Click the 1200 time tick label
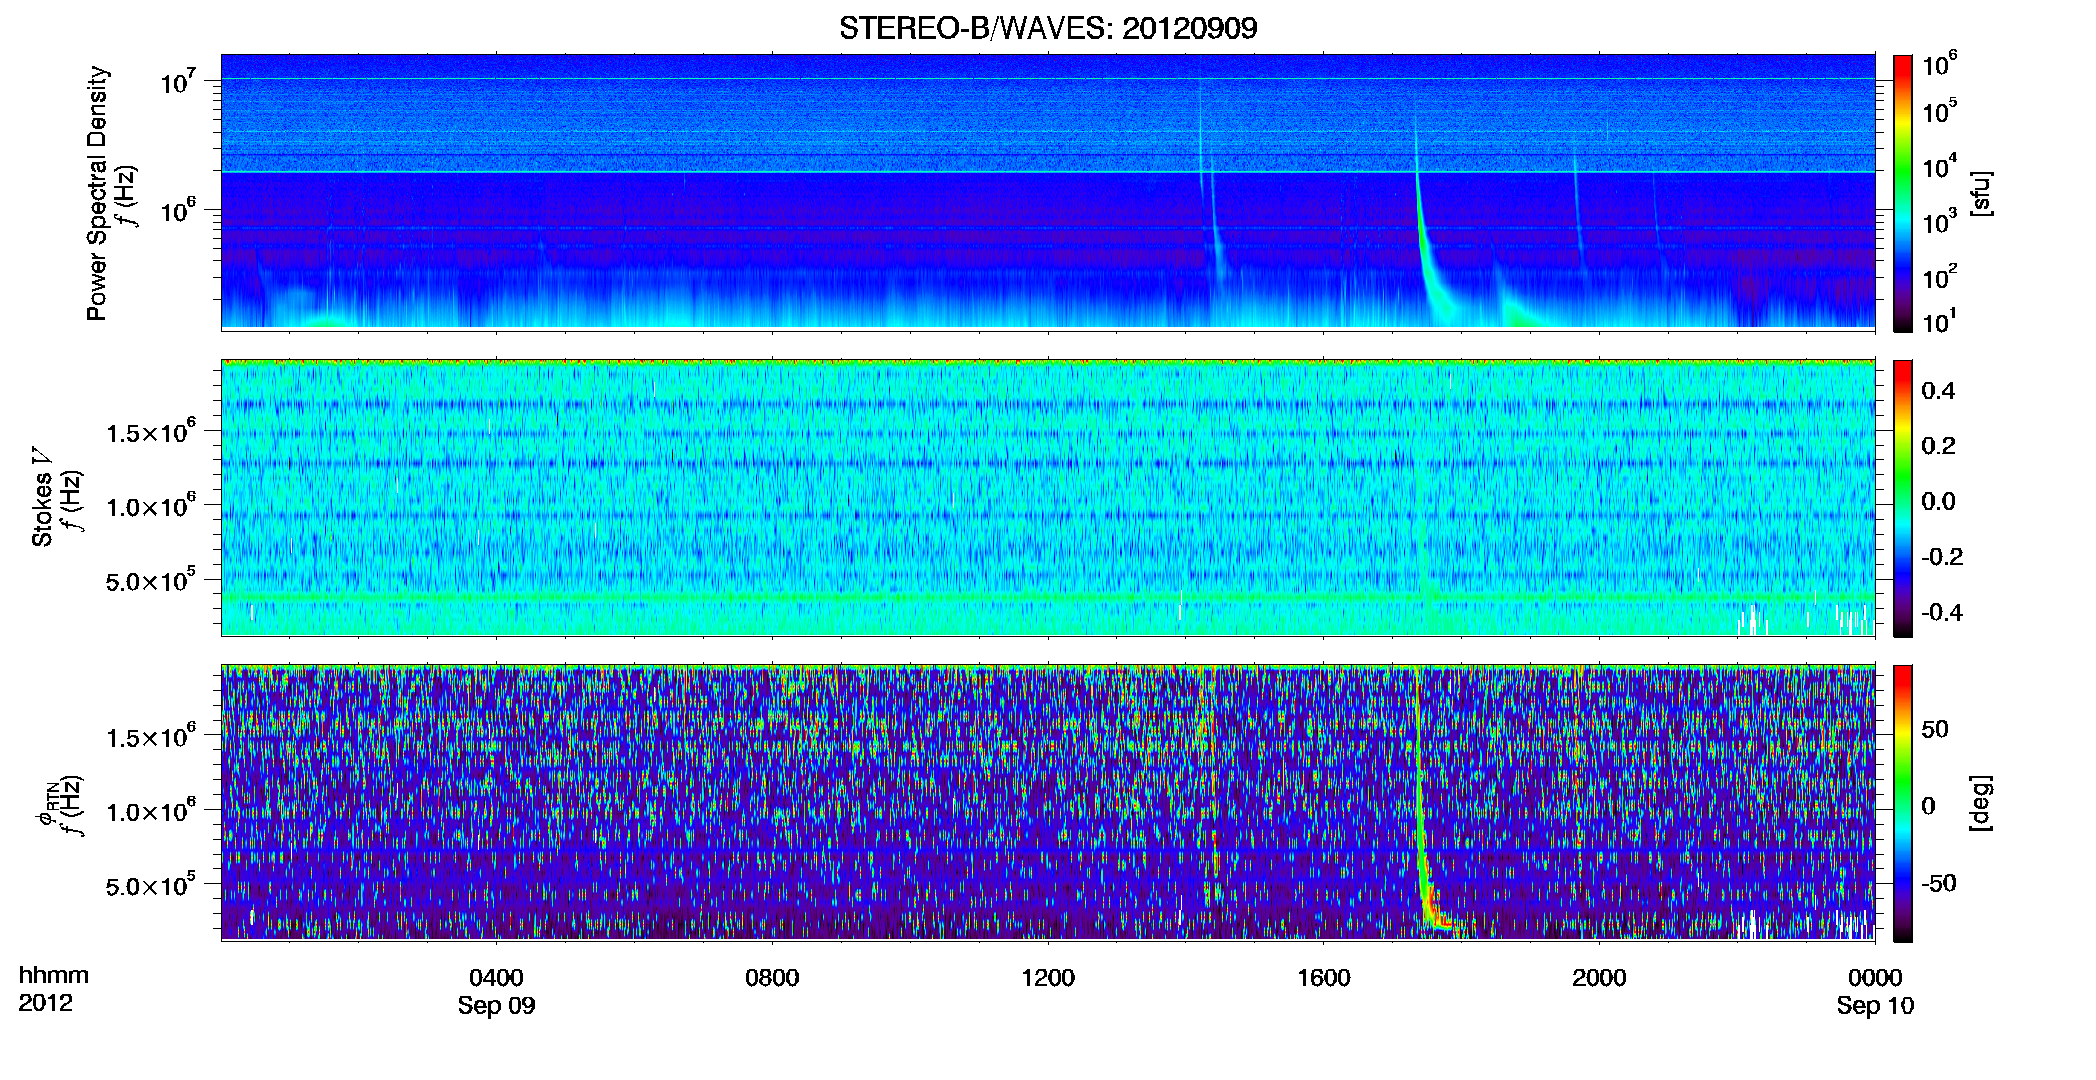Image resolution: width=2096 pixels, height=1080 pixels. [x=1048, y=977]
